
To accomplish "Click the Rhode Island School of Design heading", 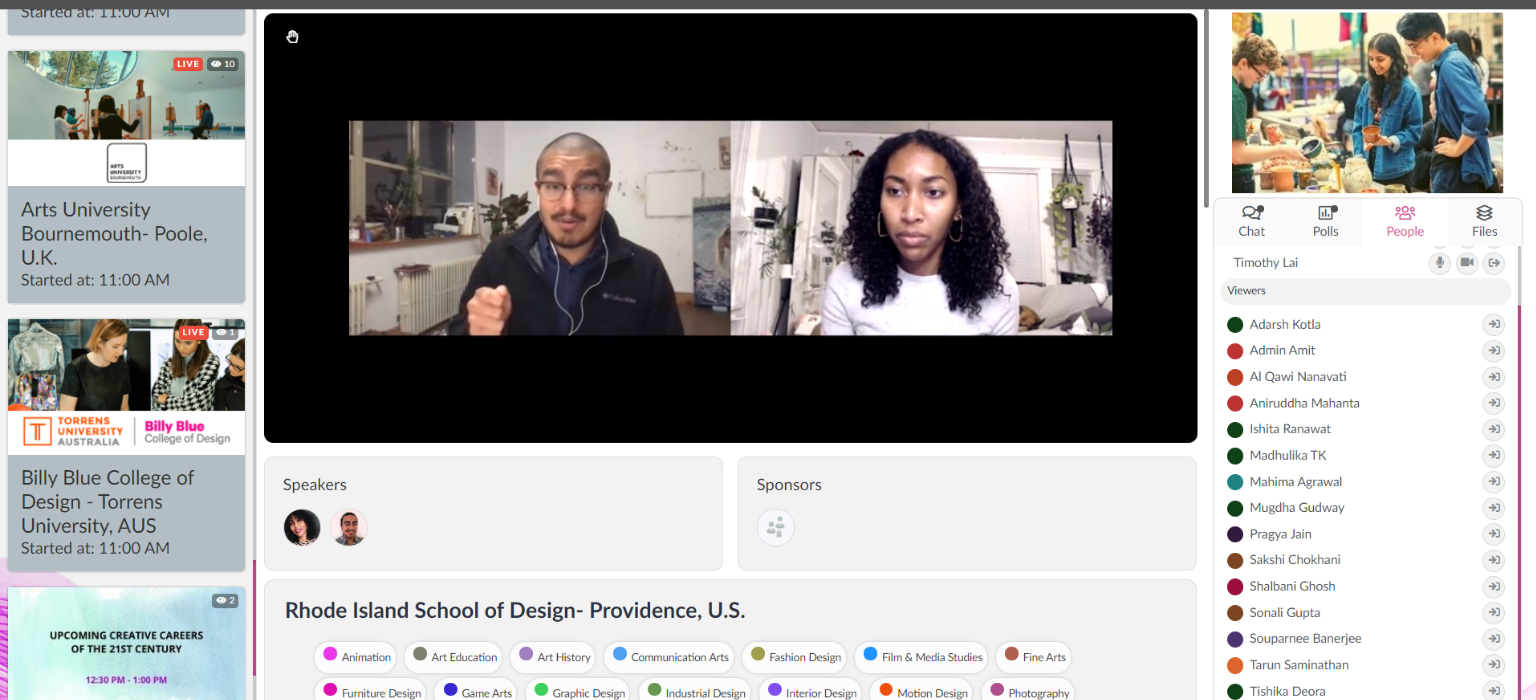I will 515,611.
